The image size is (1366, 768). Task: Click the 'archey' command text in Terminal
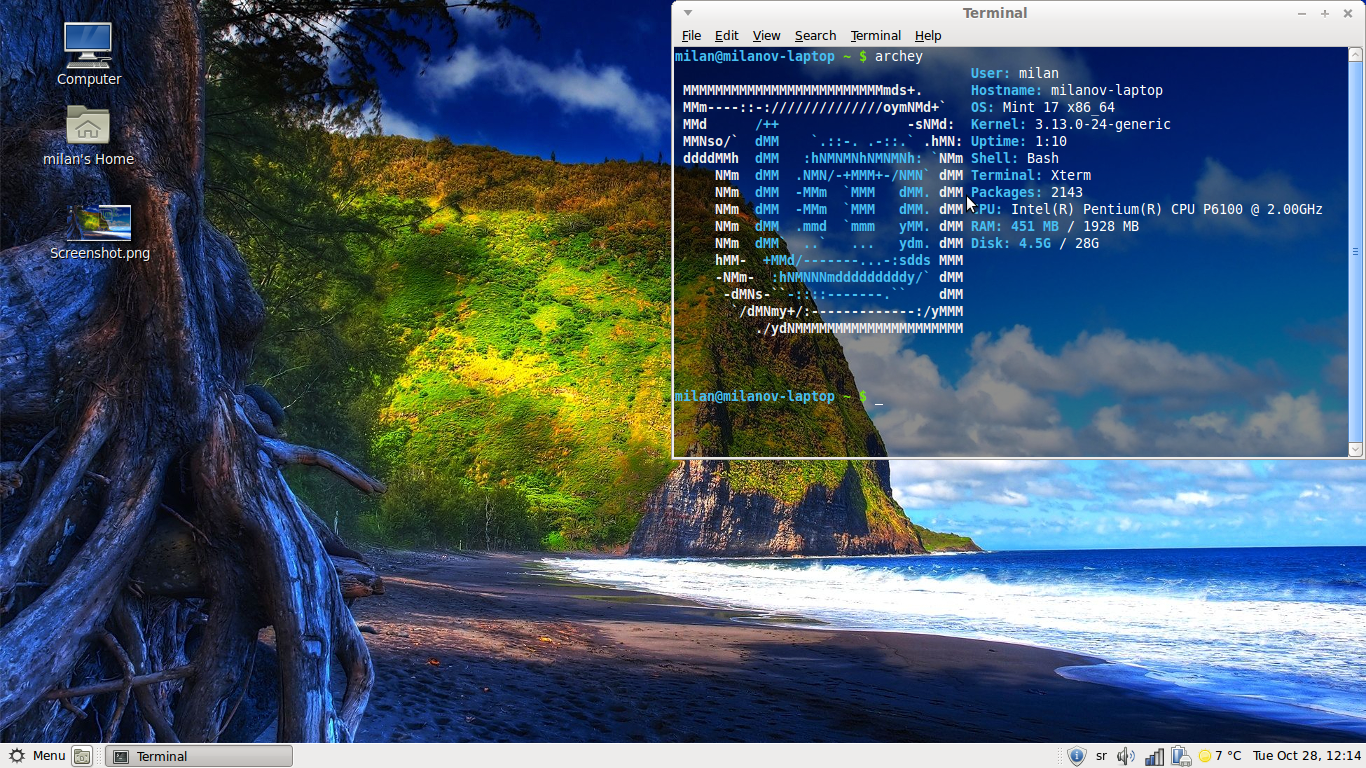(899, 56)
